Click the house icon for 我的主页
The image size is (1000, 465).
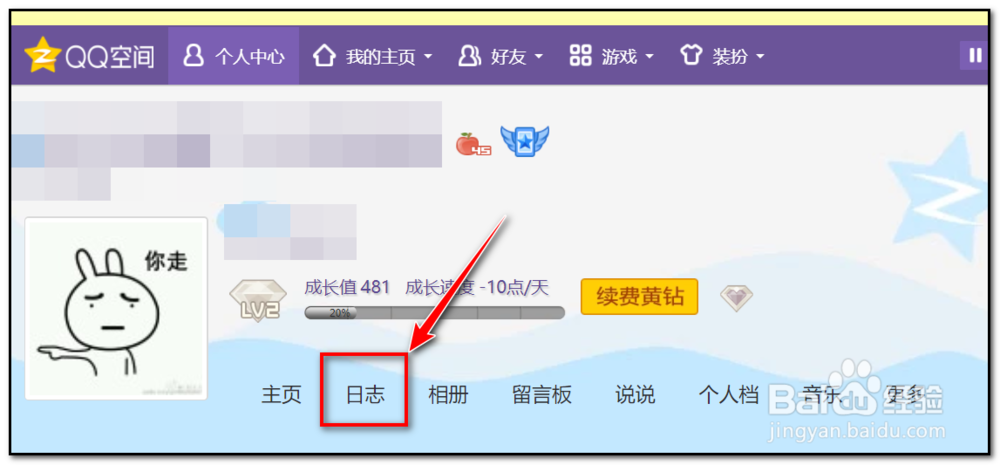pyautogui.click(x=324, y=56)
